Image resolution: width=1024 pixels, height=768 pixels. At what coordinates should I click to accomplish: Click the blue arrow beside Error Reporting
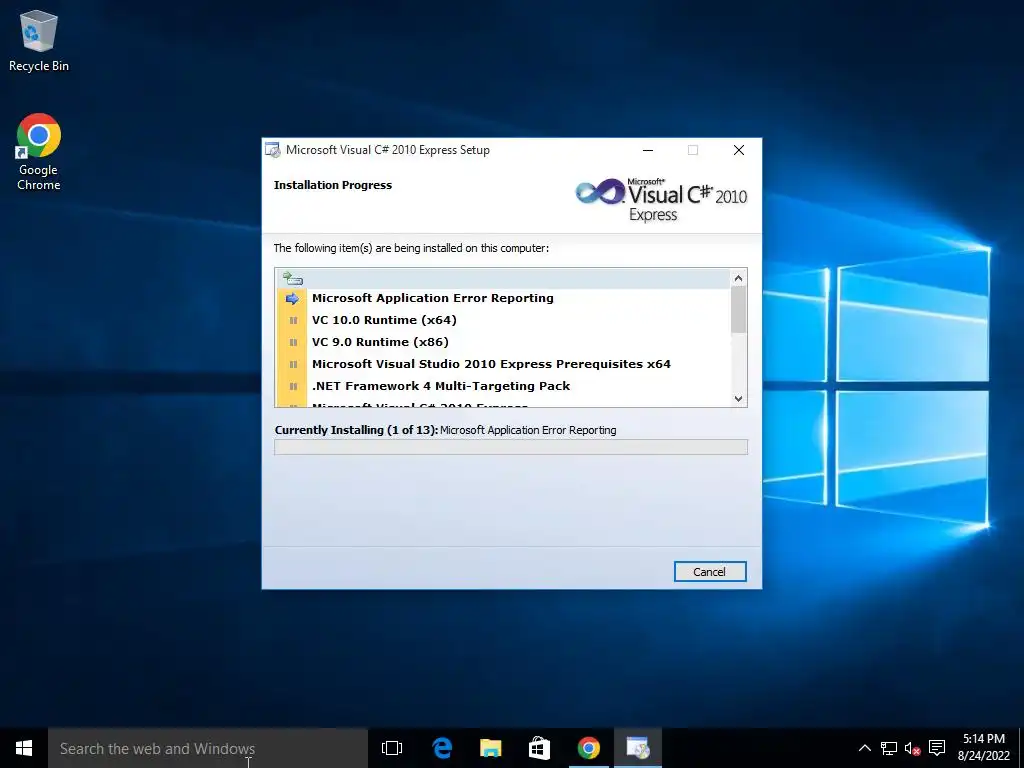pyautogui.click(x=292, y=298)
